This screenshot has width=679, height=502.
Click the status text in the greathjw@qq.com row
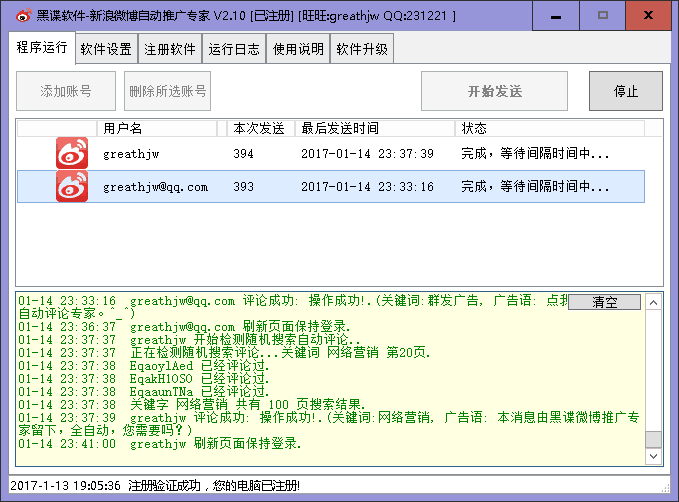point(535,187)
